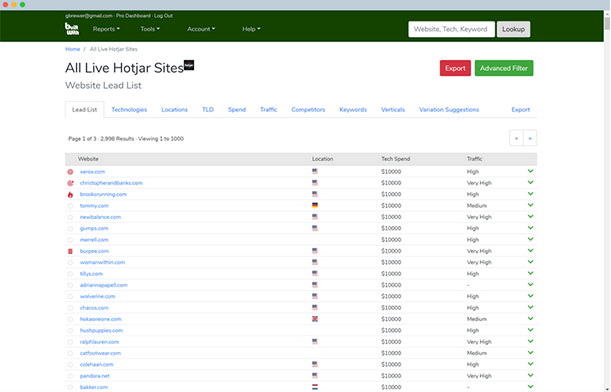Click the UK flag for hokaoneone.com
The height and width of the screenshot is (392, 611).
click(x=315, y=319)
